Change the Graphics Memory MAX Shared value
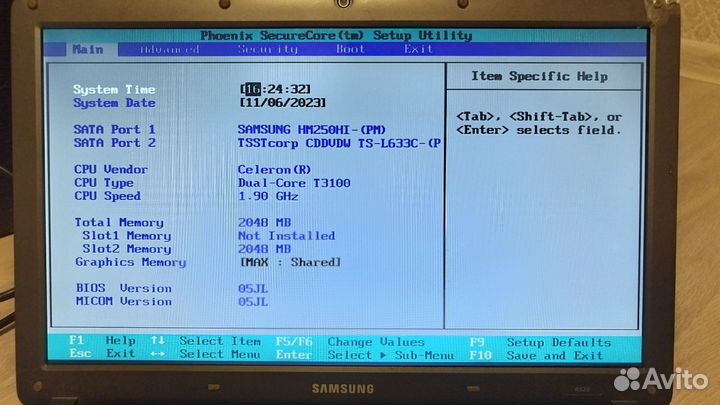The width and height of the screenshot is (720, 405). click(x=290, y=262)
